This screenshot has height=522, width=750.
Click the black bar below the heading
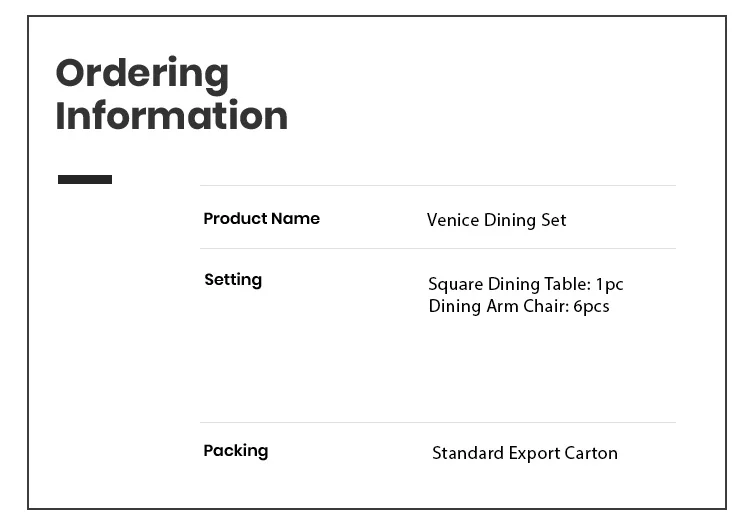85,180
